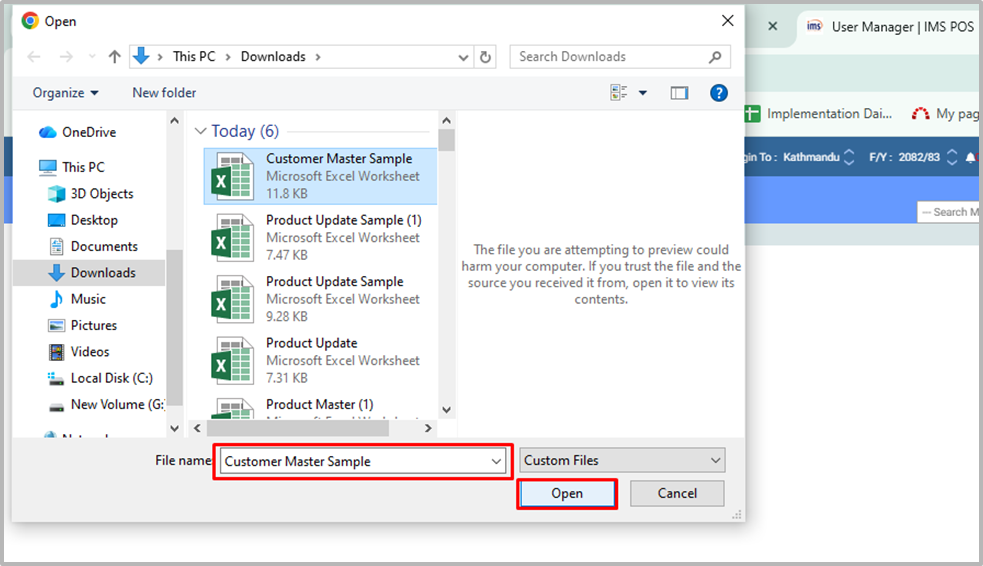
Task: Click the OneDrive cloud icon in sidebar
Action: pyautogui.click(x=48, y=132)
